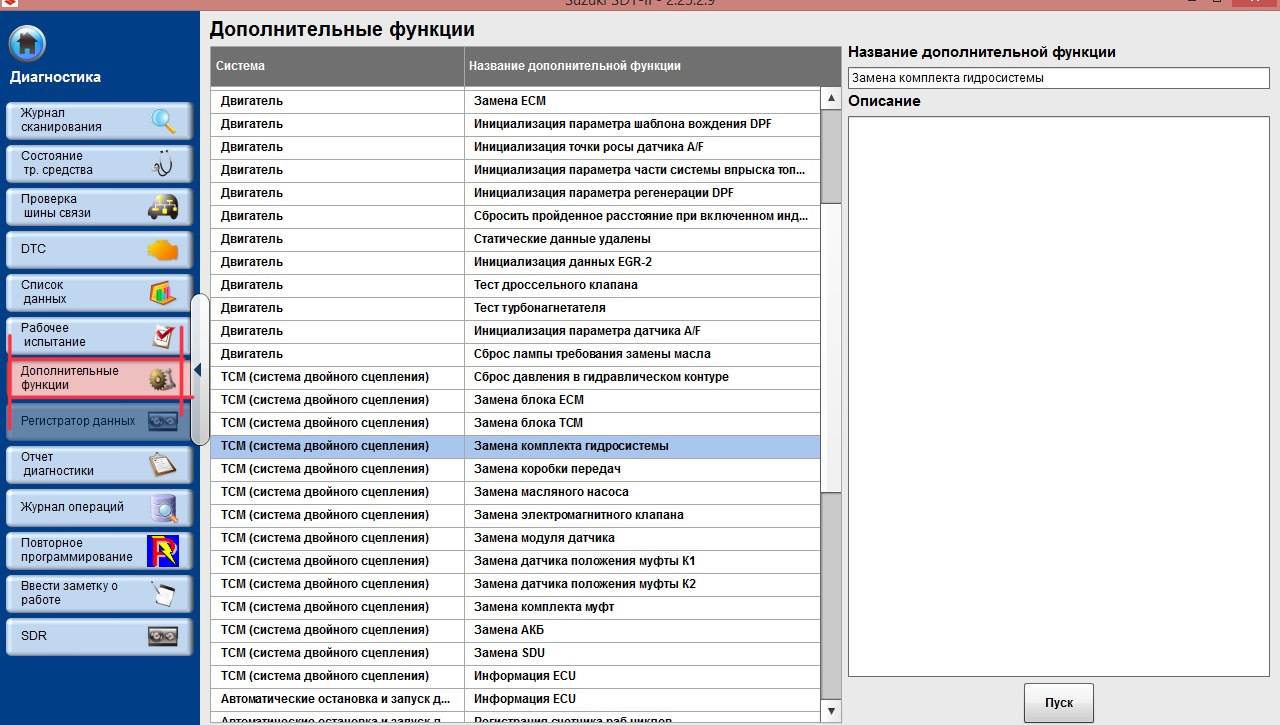Click Название дополнительной функции input field

pyautogui.click(x=1058, y=78)
